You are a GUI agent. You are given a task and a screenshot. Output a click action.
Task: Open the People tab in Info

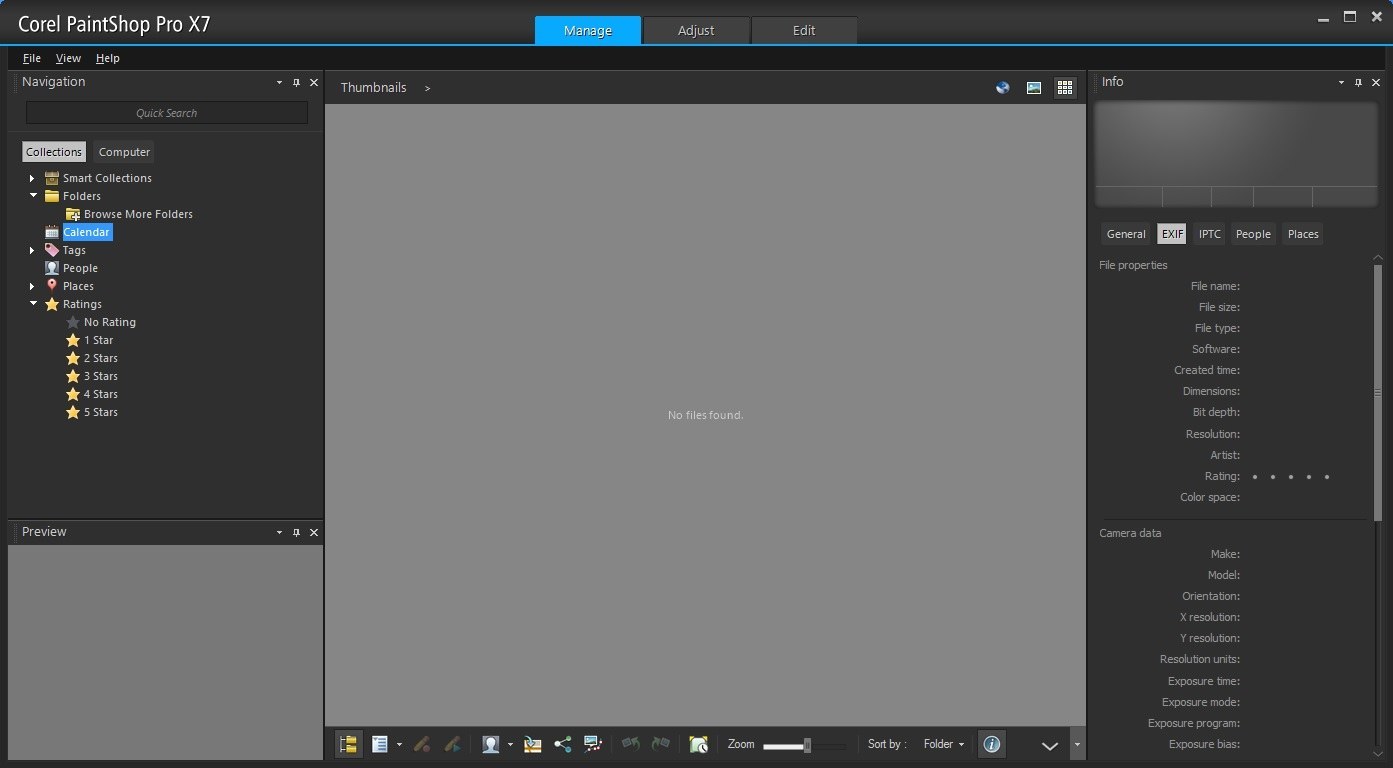coord(1253,234)
